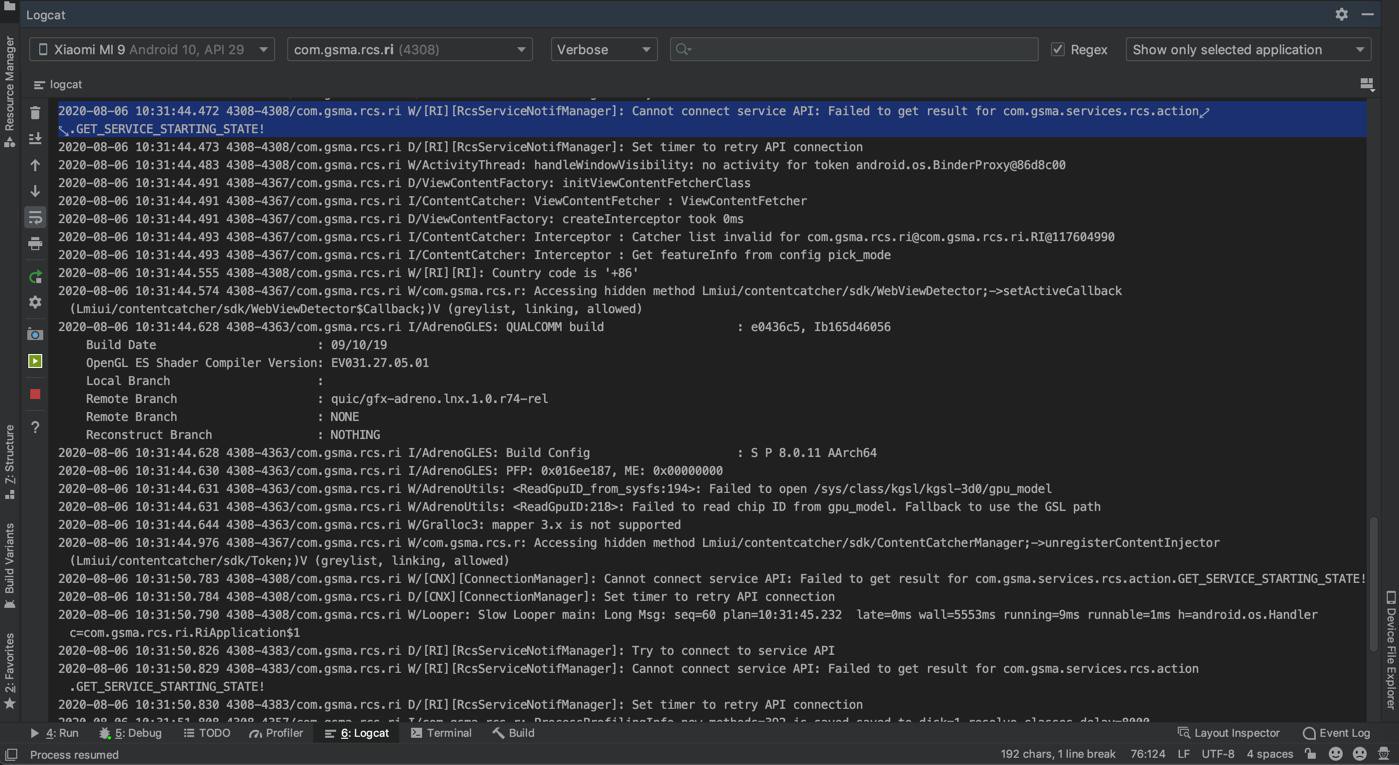Click log line "mapper 3.x is not supported"
The image size is (1399, 765).
tap(369, 525)
